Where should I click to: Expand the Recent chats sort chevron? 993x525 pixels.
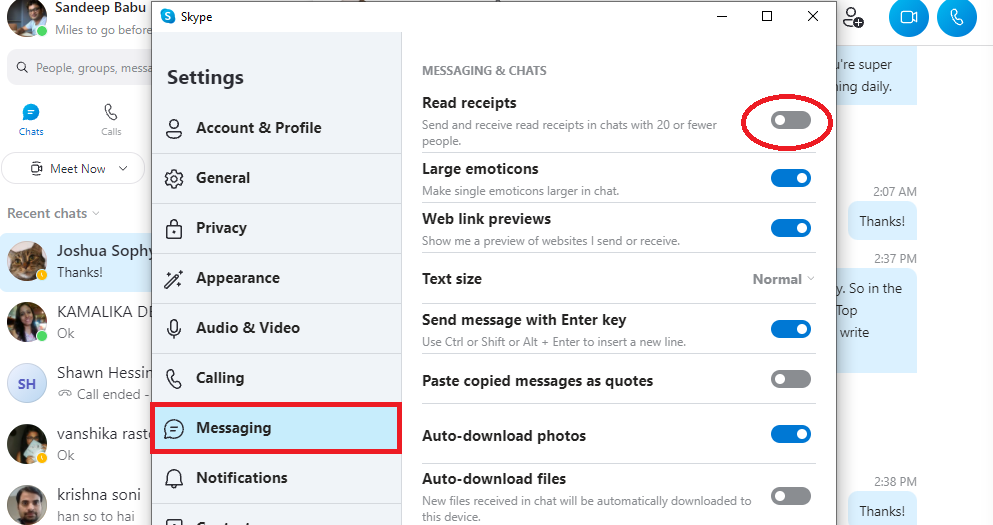point(96,213)
